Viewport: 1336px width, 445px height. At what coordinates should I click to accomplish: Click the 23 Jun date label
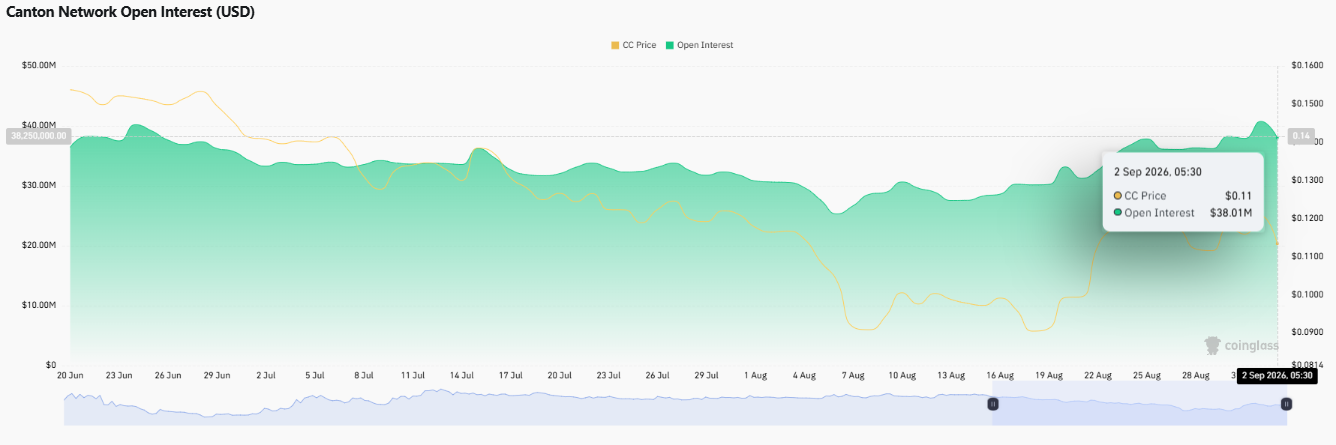tap(119, 375)
